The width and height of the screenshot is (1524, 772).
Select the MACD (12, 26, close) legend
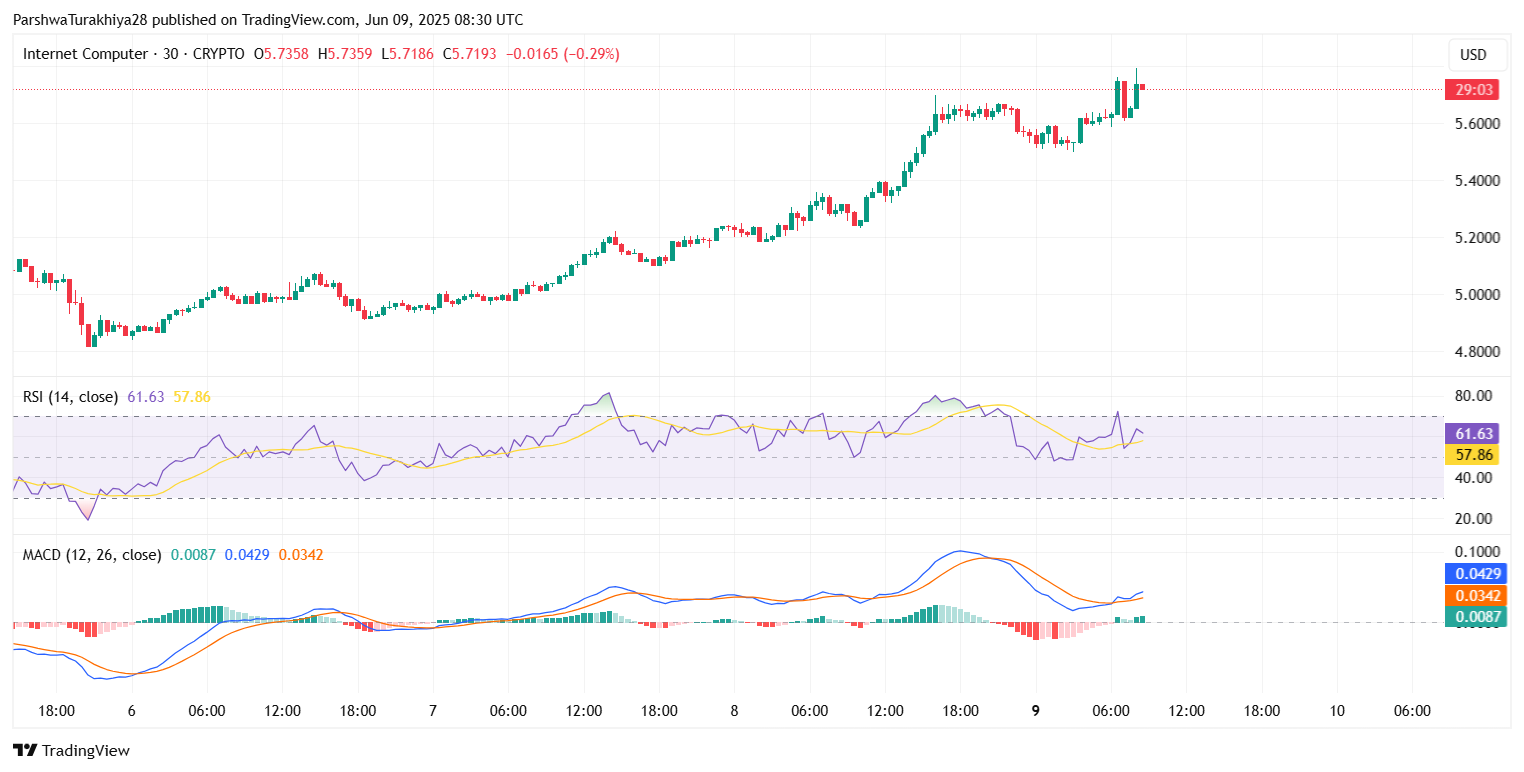92,554
